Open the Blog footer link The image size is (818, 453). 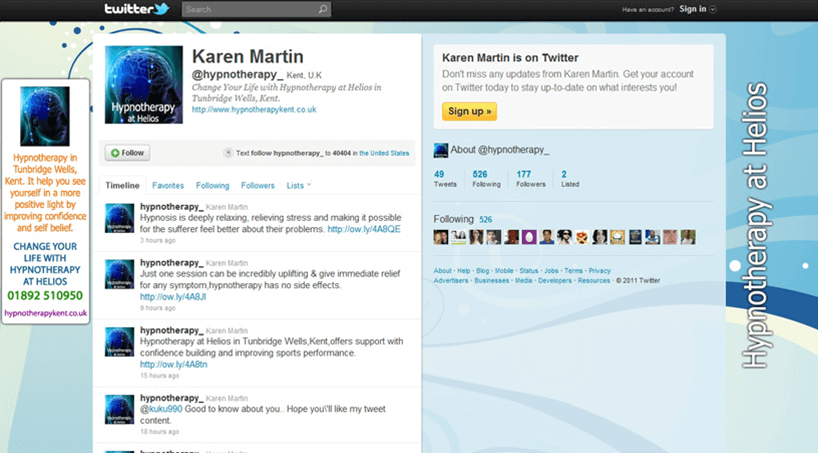tap(483, 271)
